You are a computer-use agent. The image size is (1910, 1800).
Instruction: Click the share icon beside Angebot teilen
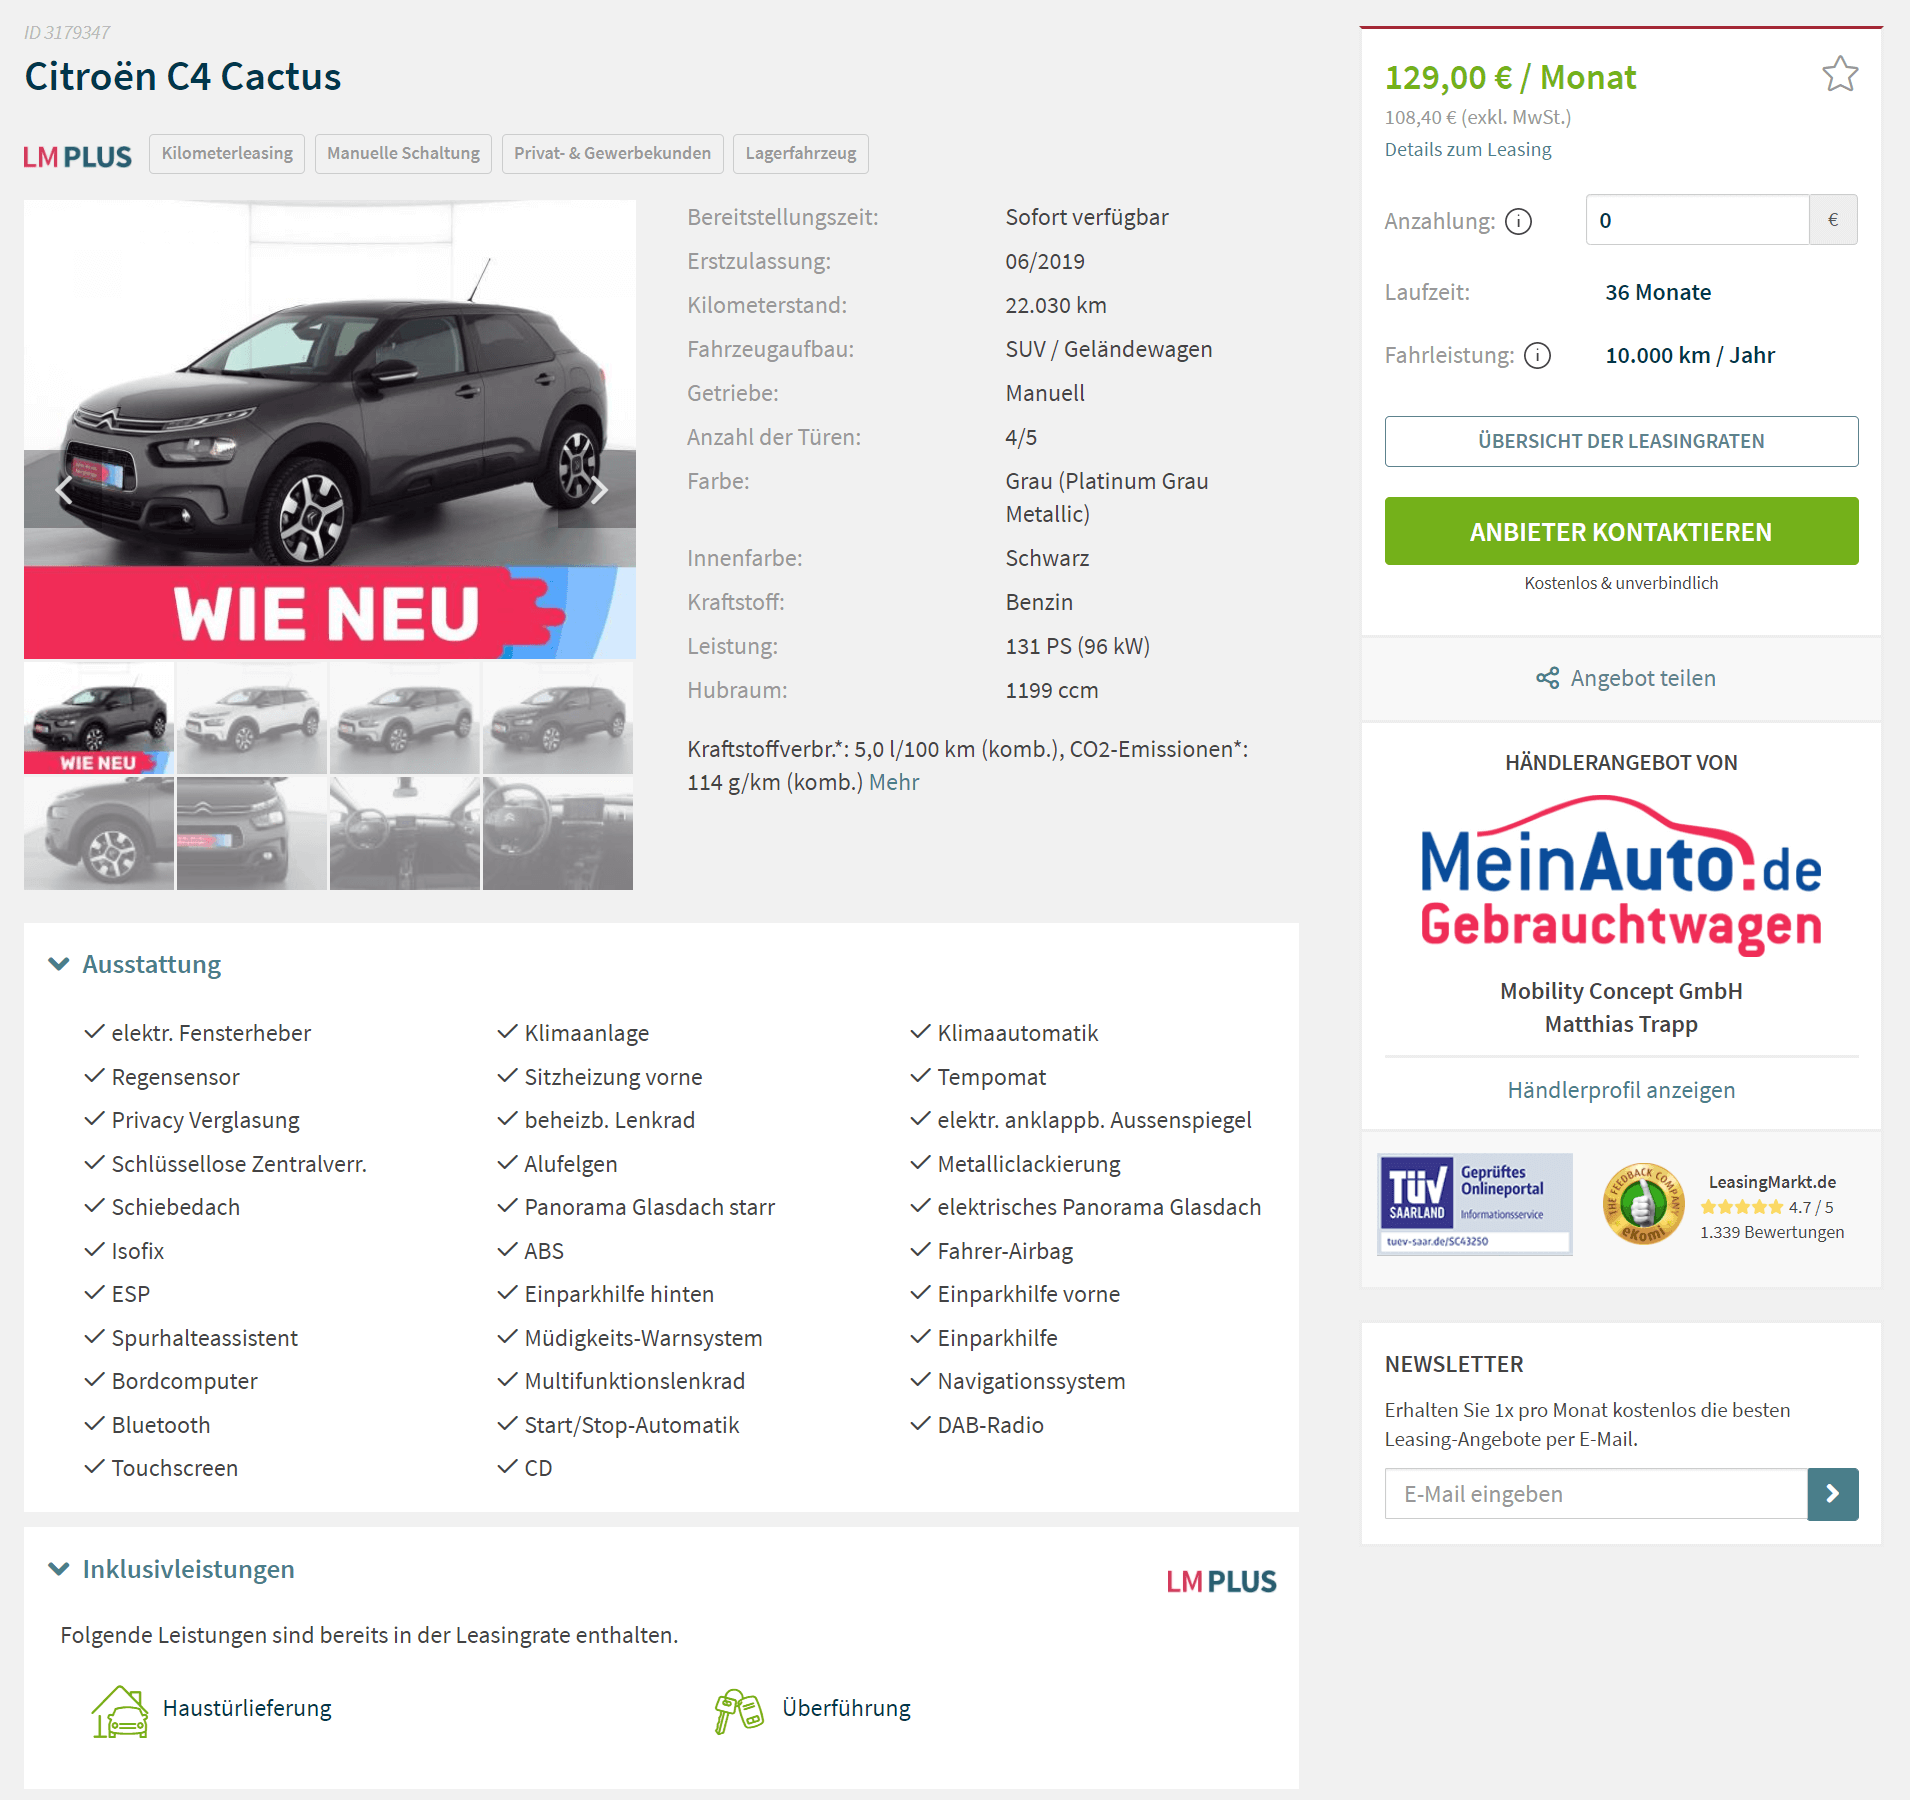pos(1547,678)
